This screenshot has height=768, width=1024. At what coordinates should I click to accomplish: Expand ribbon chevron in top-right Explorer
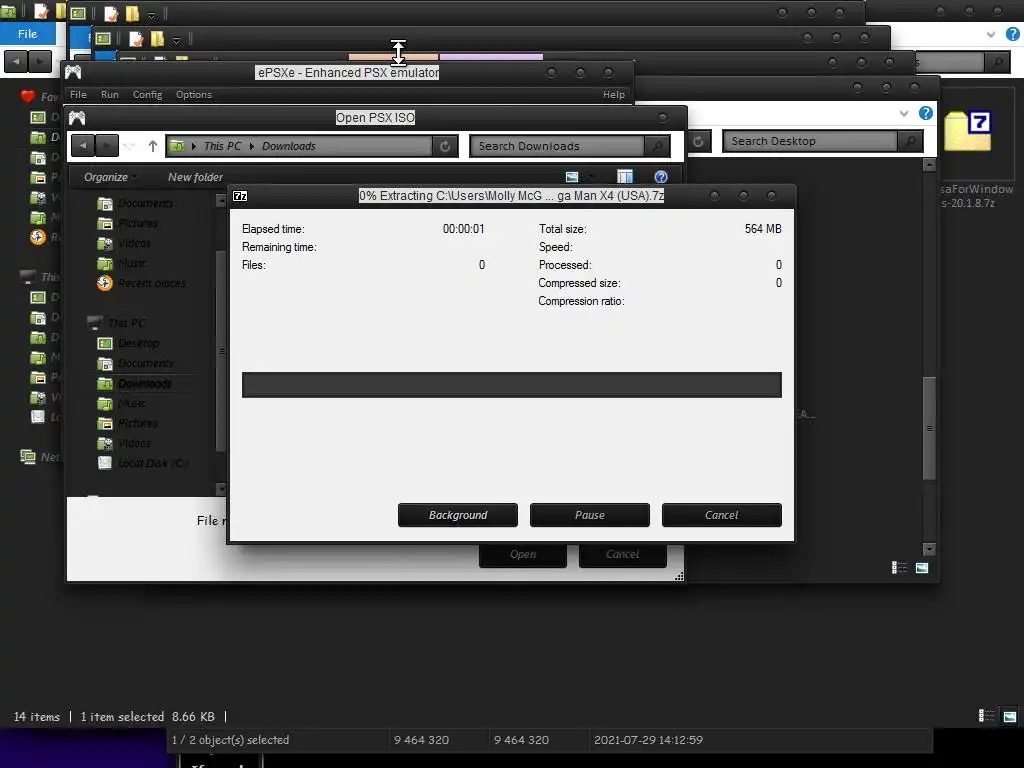pos(991,34)
